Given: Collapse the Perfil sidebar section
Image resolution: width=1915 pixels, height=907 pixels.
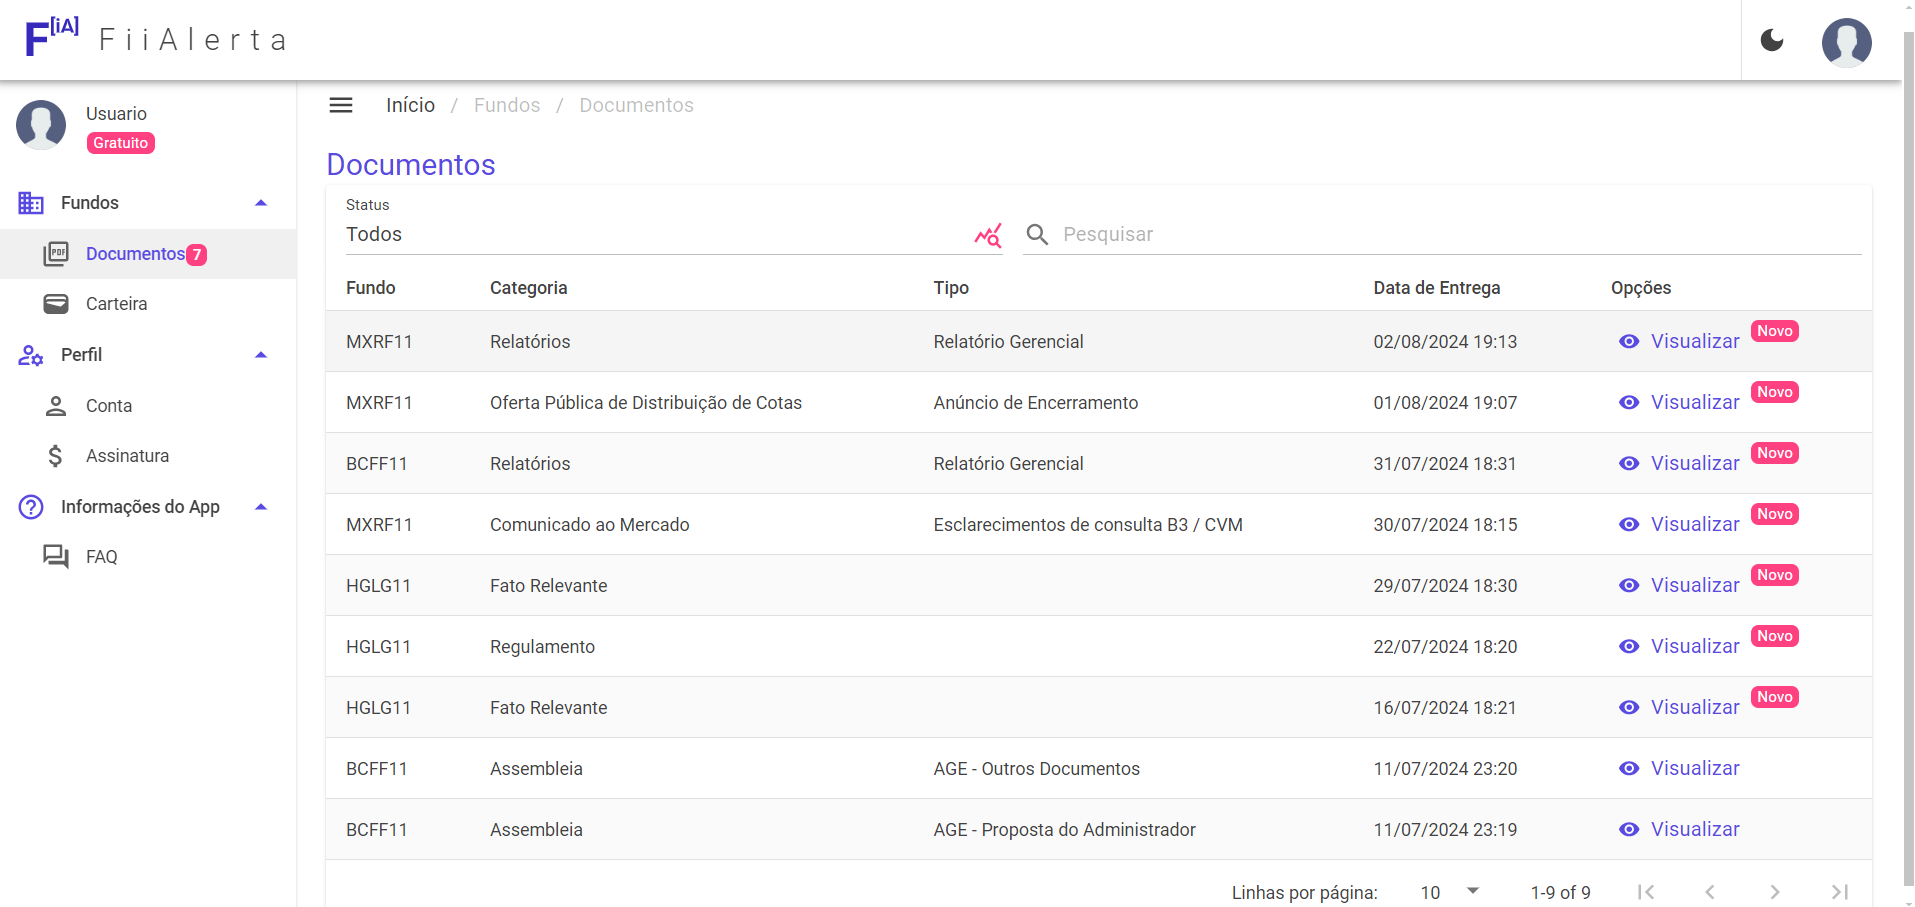Looking at the screenshot, I should 261,355.
